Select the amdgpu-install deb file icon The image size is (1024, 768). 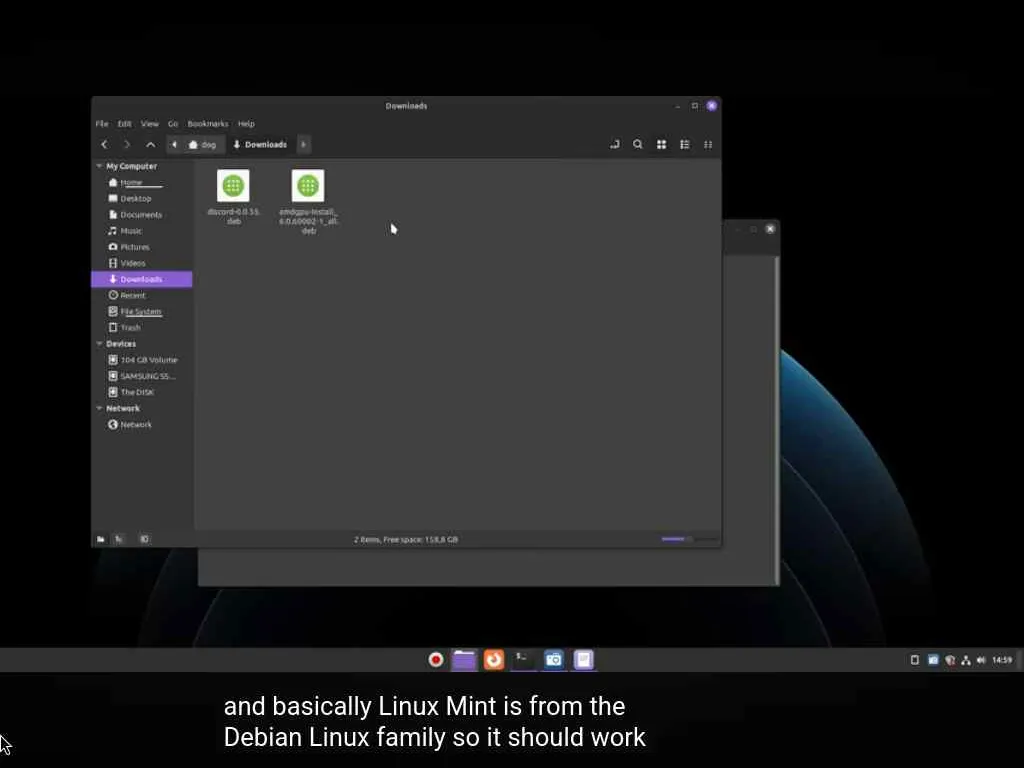tap(308, 186)
